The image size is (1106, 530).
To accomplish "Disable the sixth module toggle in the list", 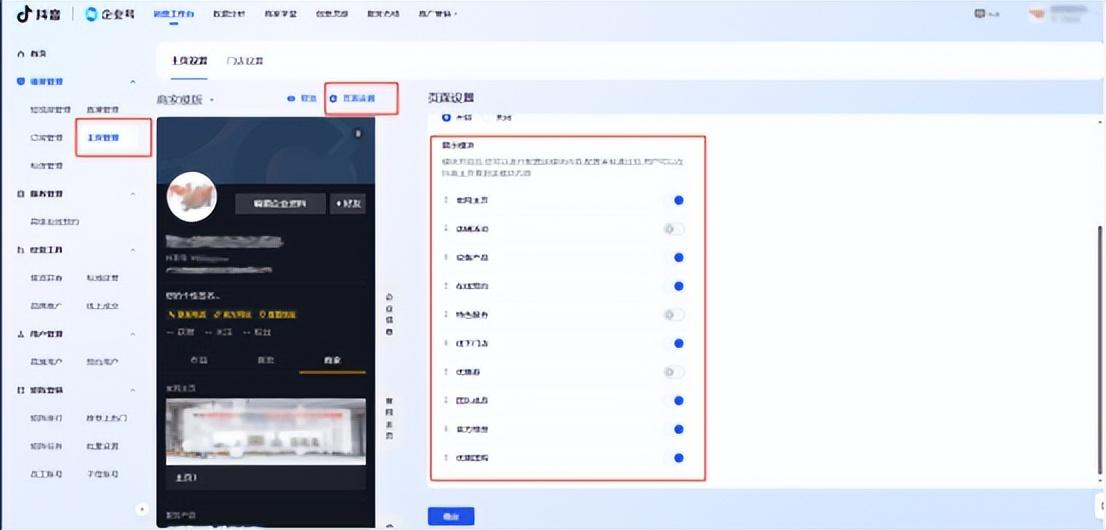I will (675, 344).
